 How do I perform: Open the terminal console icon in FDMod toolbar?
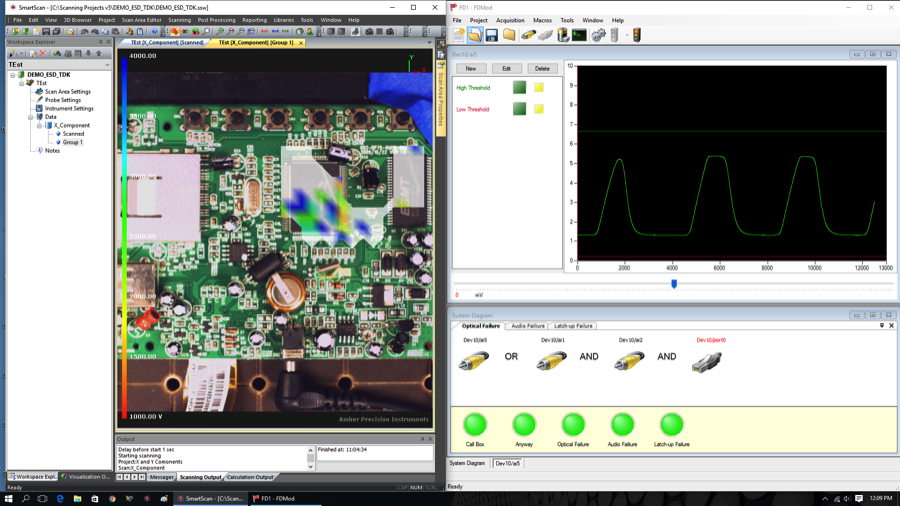580,36
